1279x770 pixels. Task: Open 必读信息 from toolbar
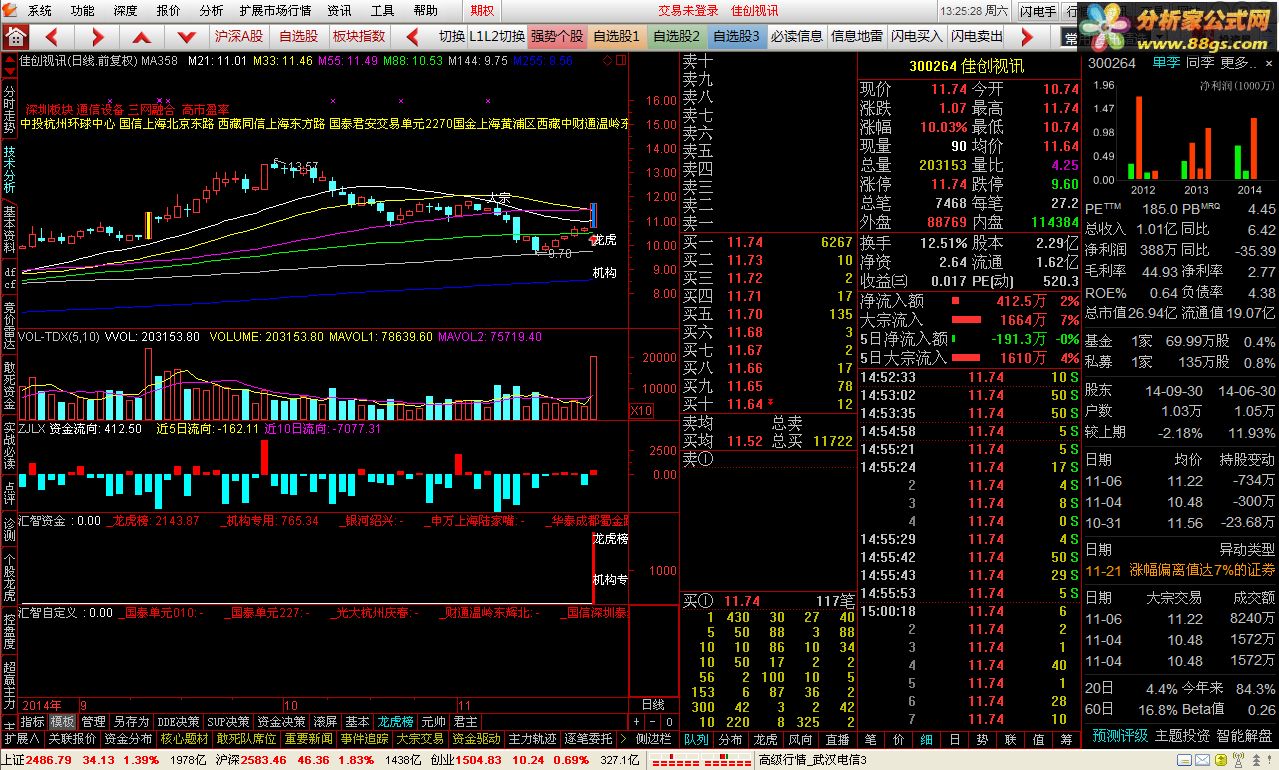797,36
